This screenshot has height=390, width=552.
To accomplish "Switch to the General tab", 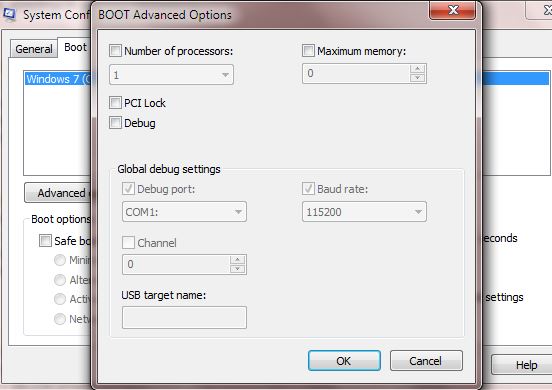I will coord(33,49).
